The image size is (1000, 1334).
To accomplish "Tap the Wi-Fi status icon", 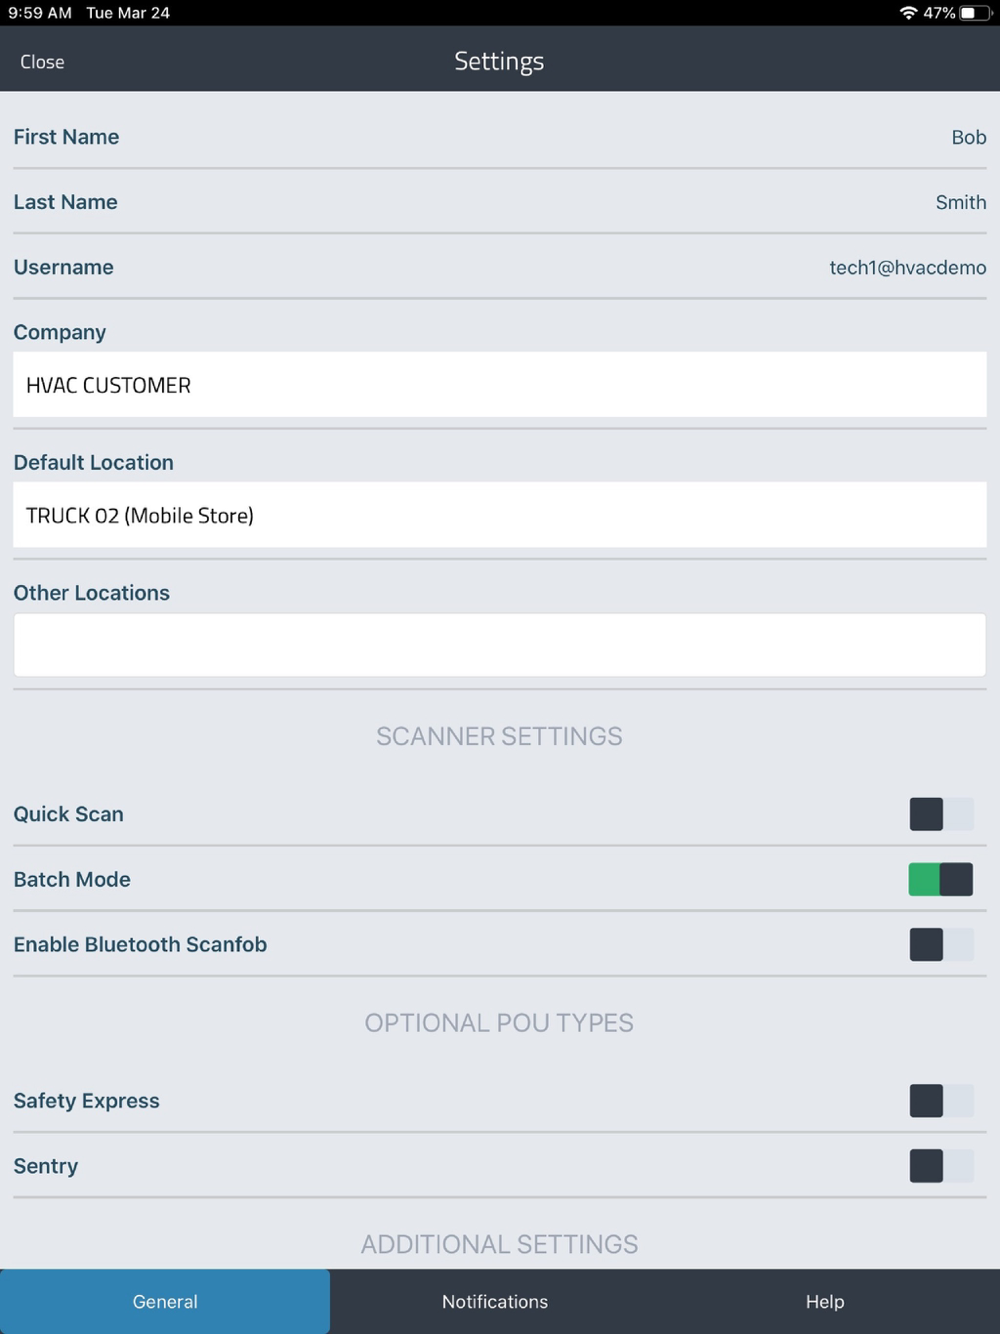I will tap(908, 13).
